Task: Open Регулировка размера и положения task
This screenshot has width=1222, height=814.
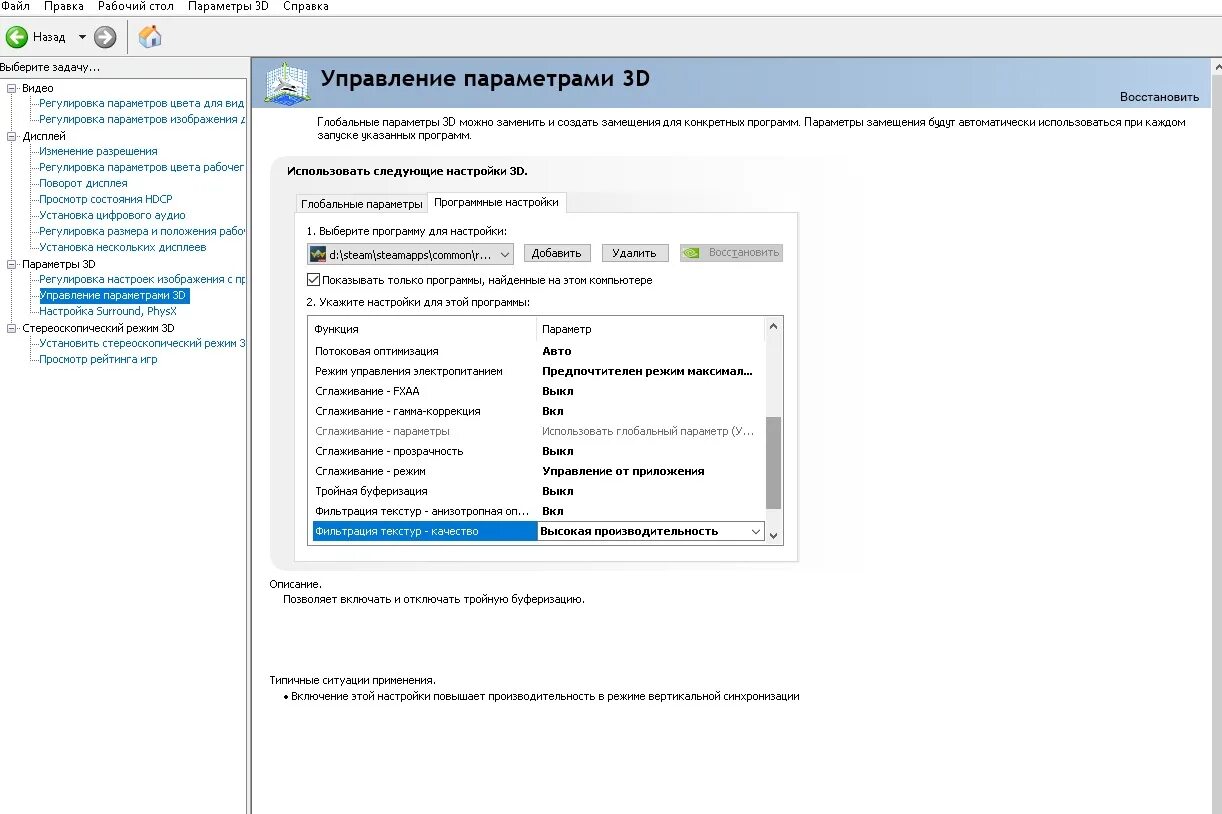Action: coord(142,231)
